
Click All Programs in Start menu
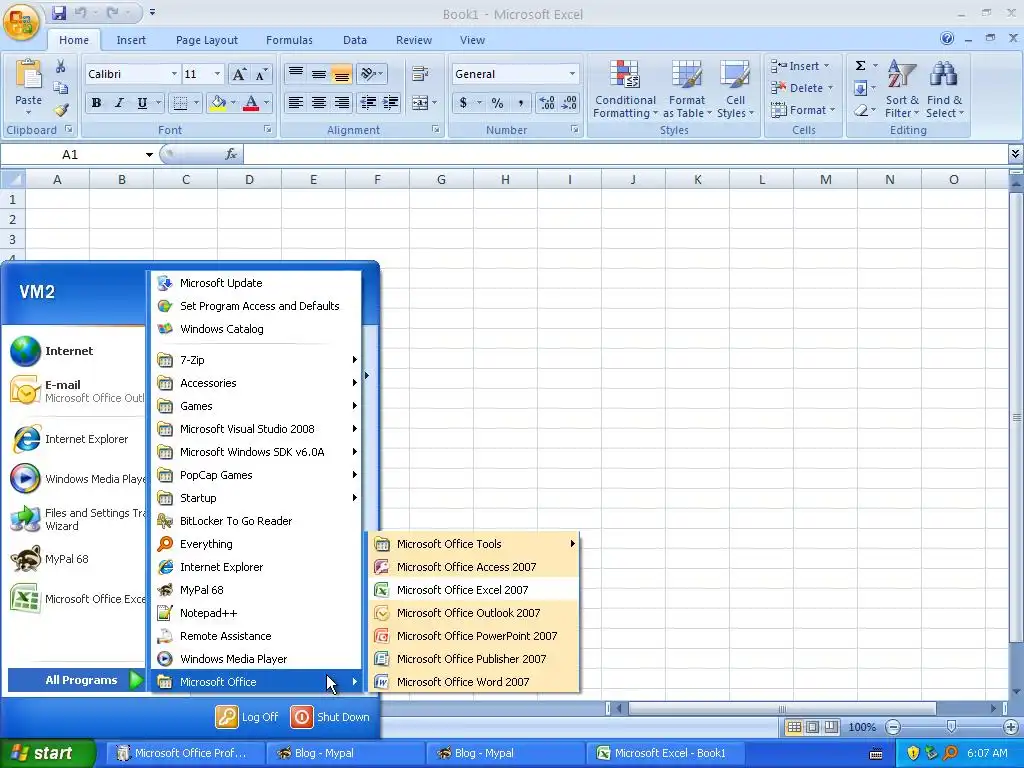point(76,680)
